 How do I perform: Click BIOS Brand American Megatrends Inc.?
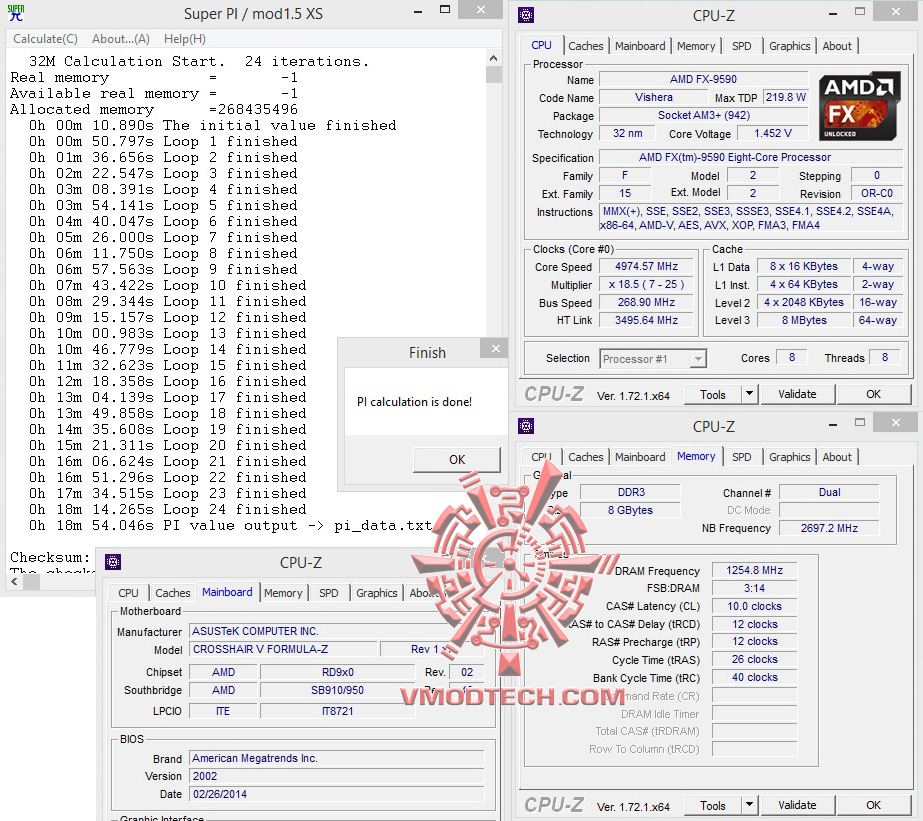(x=337, y=758)
